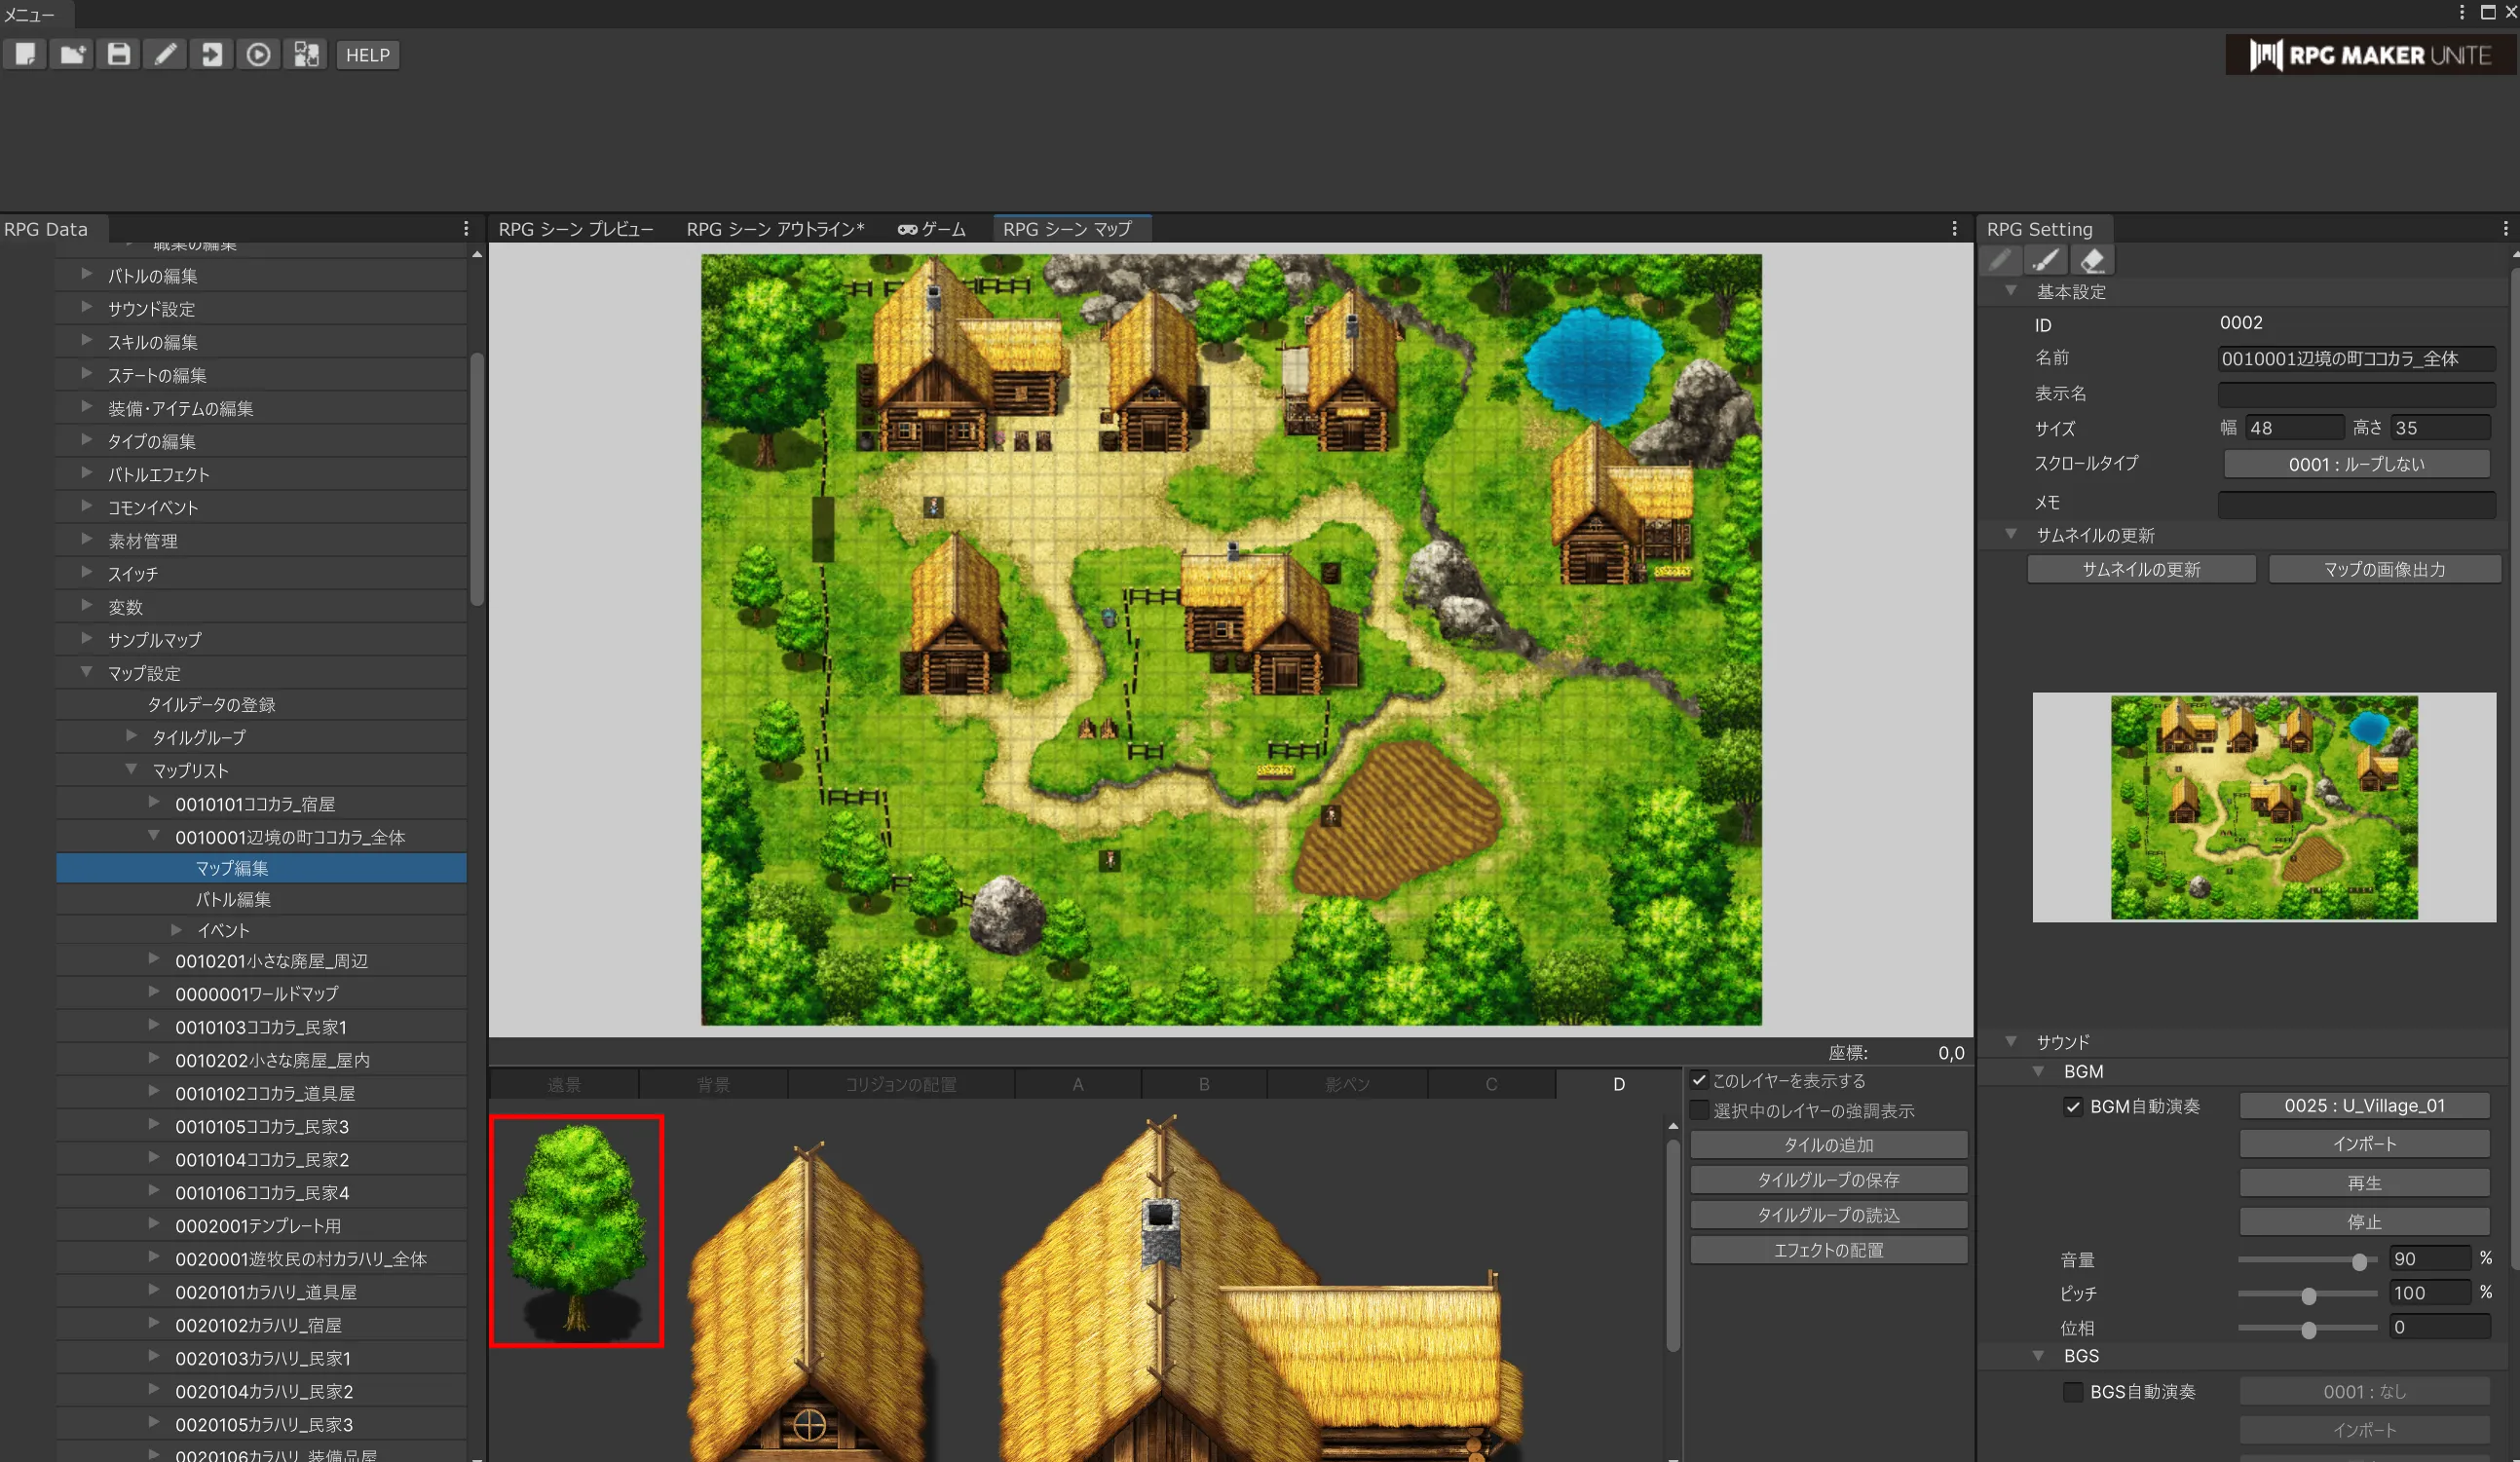Click the 音量 volume slider handle
The image size is (2520, 1462).
pyautogui.click(x=2359, y=1261)
